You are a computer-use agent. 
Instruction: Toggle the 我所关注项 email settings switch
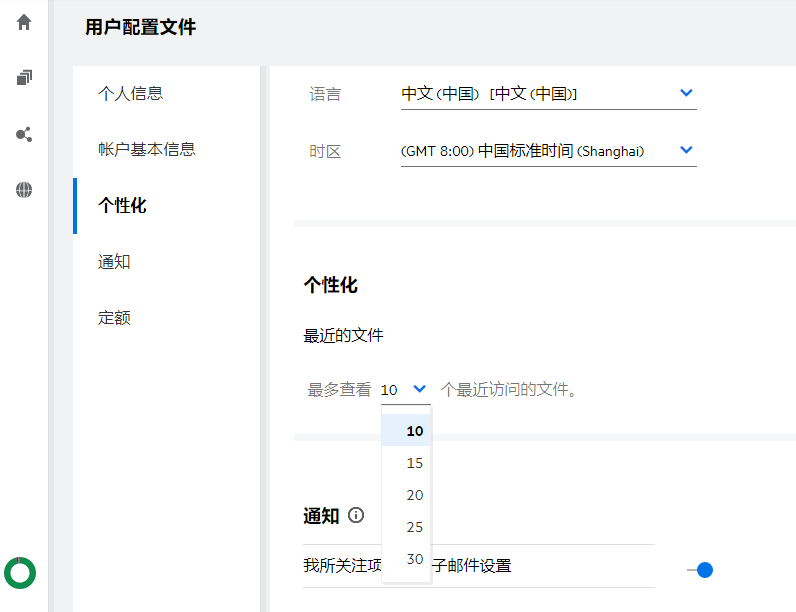[x=699, y=570]
